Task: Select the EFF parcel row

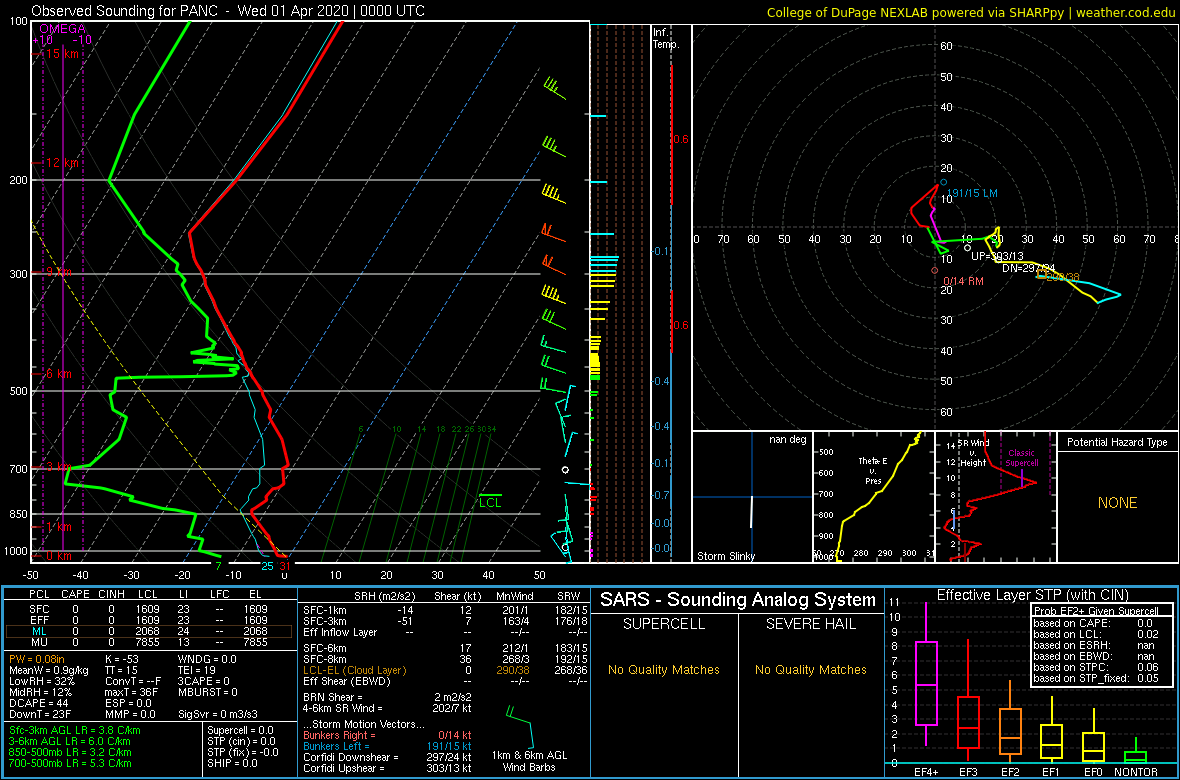Action: point(151,620)
